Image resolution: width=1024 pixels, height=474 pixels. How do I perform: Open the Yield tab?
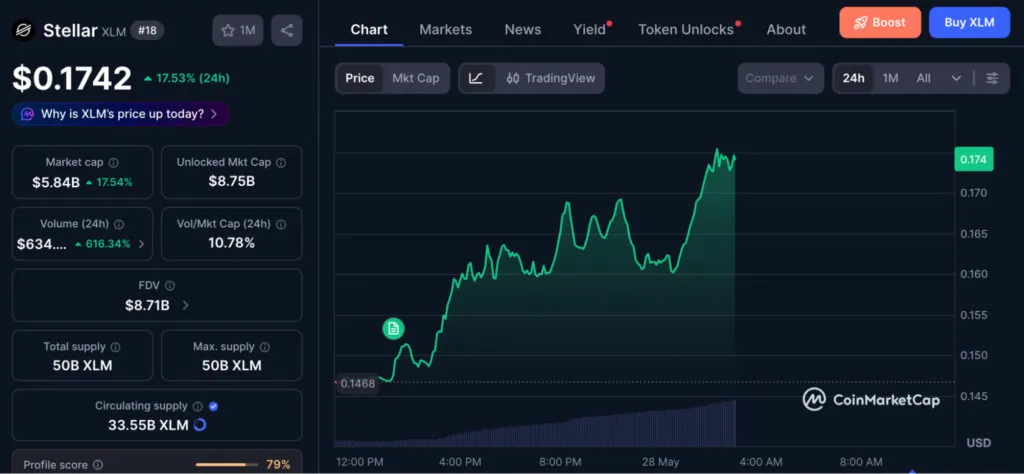(x=590, y=29)
